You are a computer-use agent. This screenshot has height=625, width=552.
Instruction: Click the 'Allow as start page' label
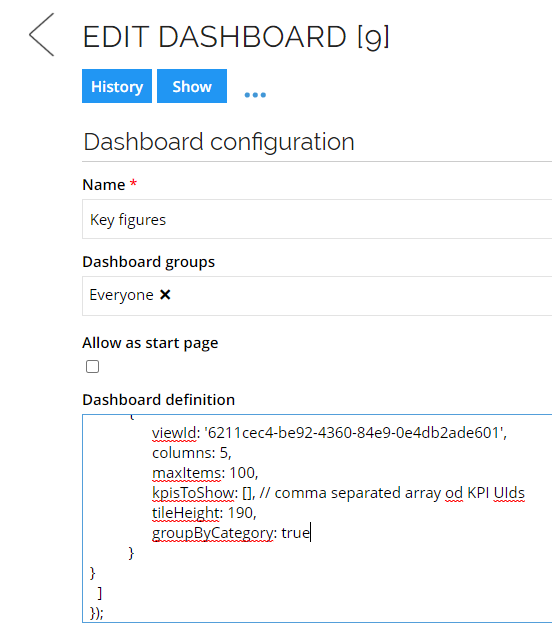coord(150,343)
